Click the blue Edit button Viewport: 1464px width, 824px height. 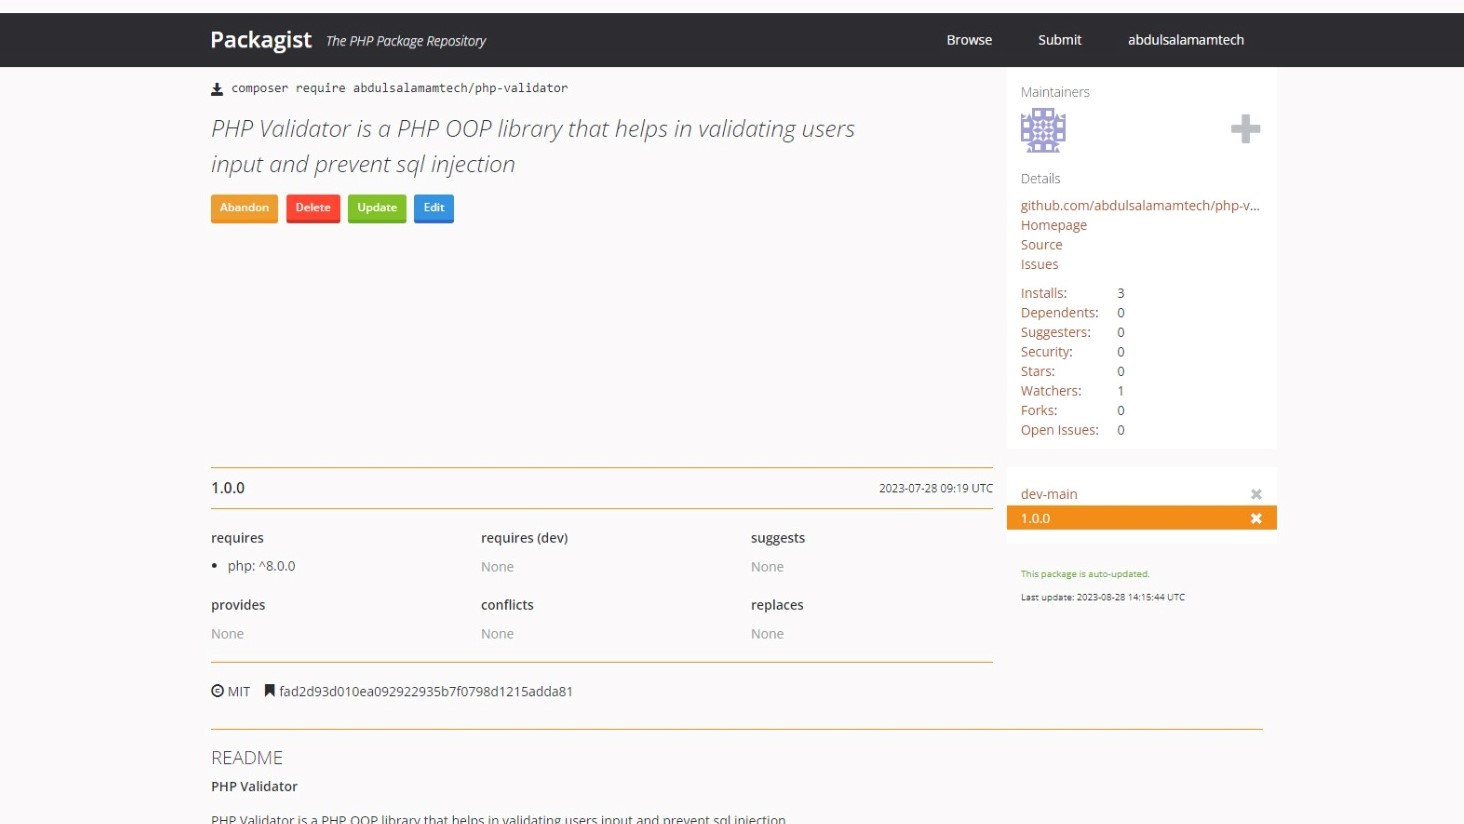[434, 208]
